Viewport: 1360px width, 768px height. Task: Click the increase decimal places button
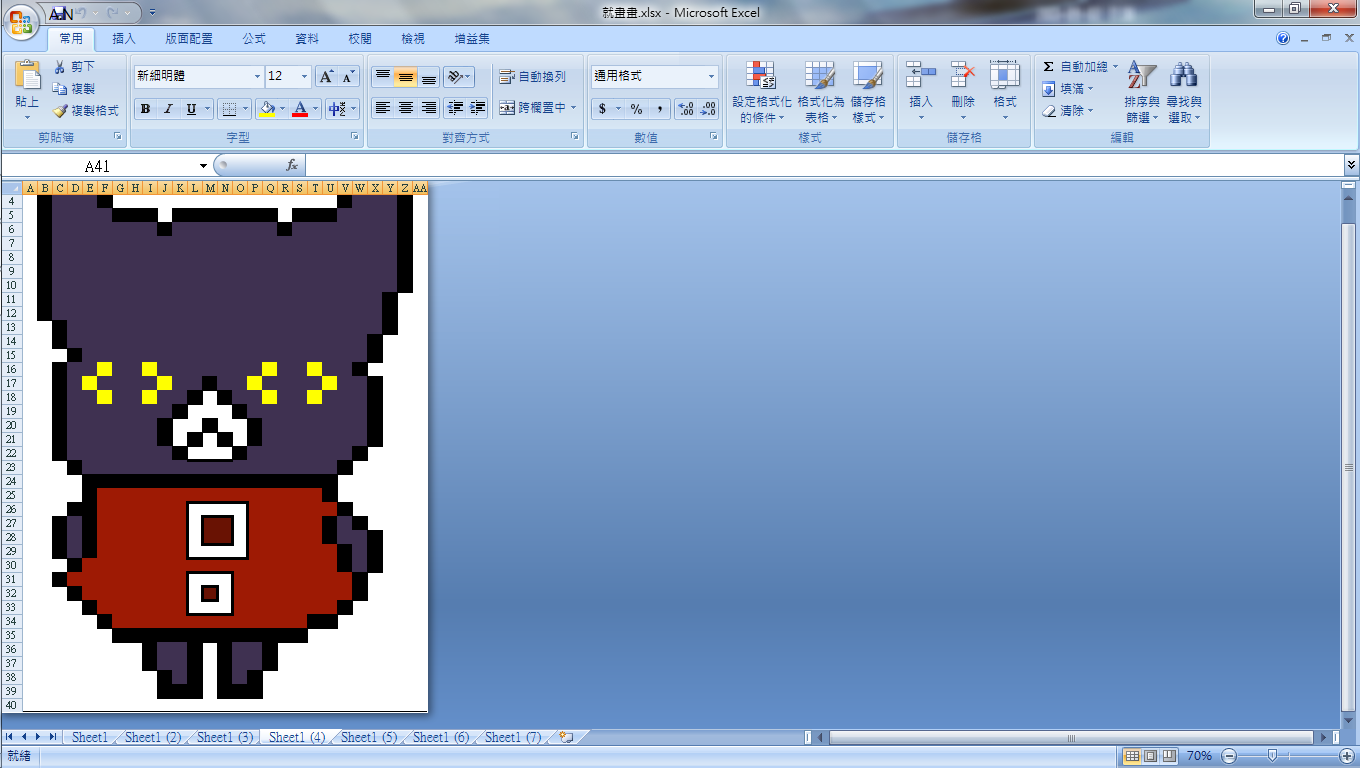click(x=686, y=109)
